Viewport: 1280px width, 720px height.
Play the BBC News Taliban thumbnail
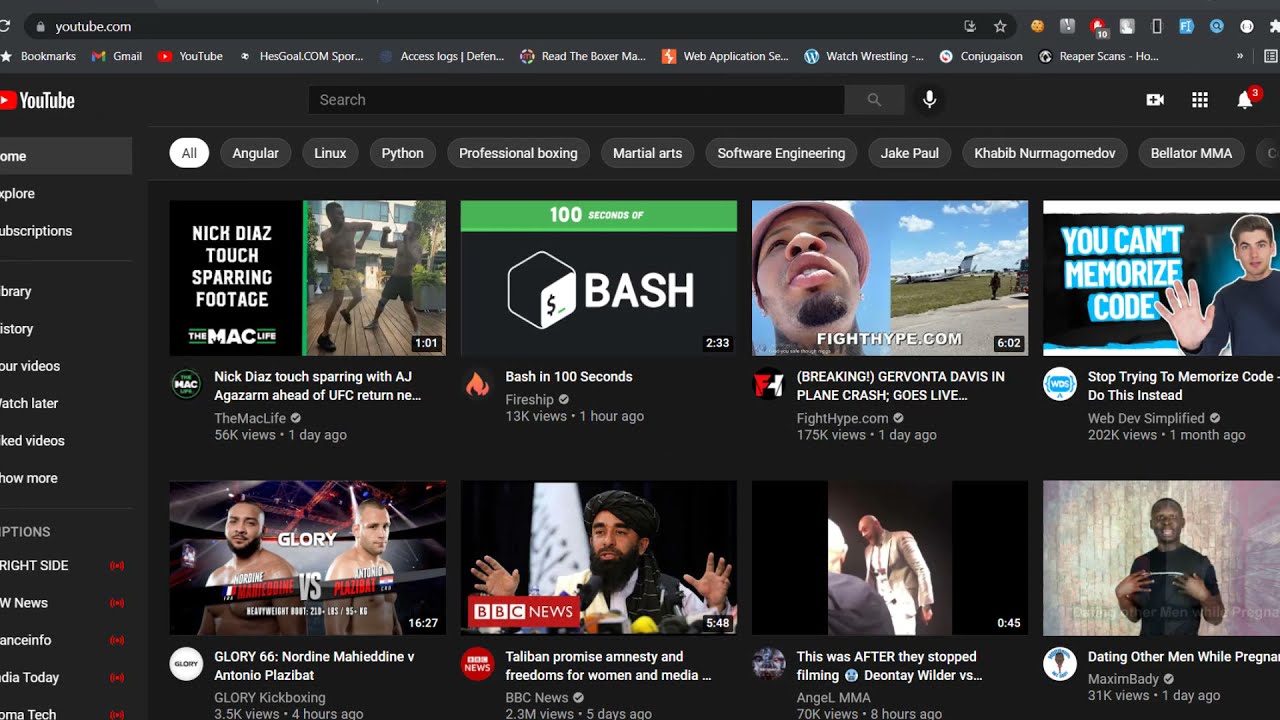coord(599,558)
